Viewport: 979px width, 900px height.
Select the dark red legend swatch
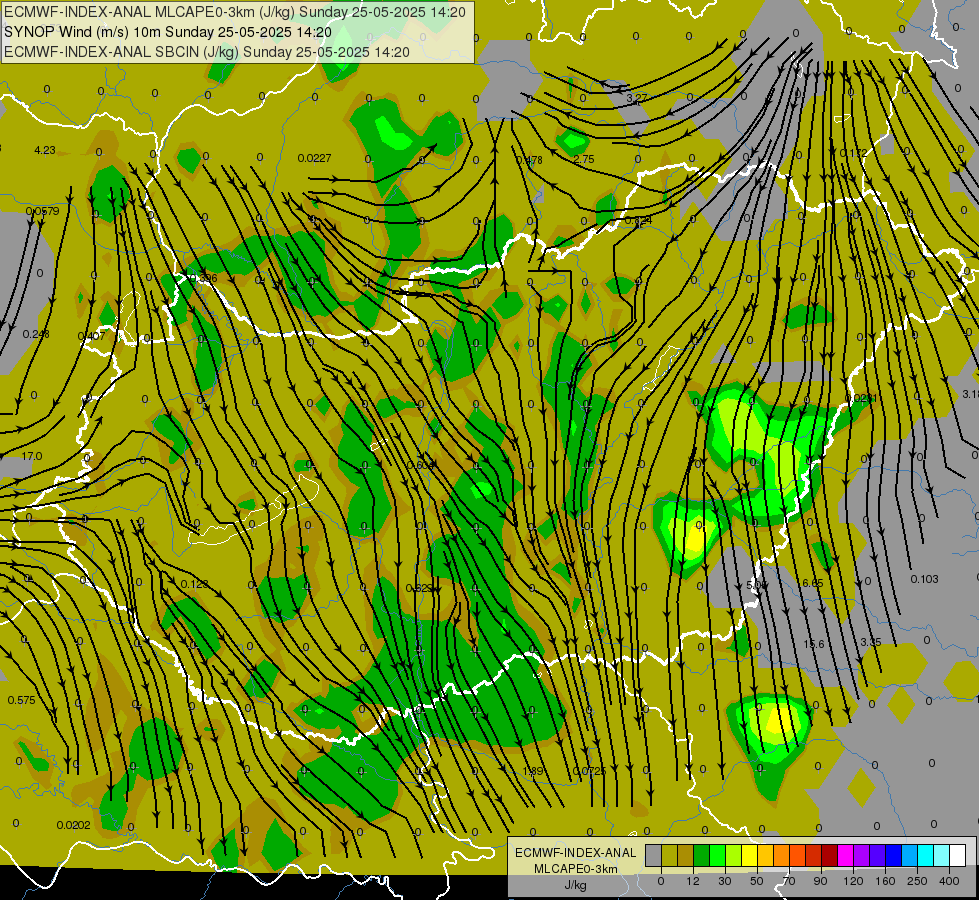coord(830,856)
